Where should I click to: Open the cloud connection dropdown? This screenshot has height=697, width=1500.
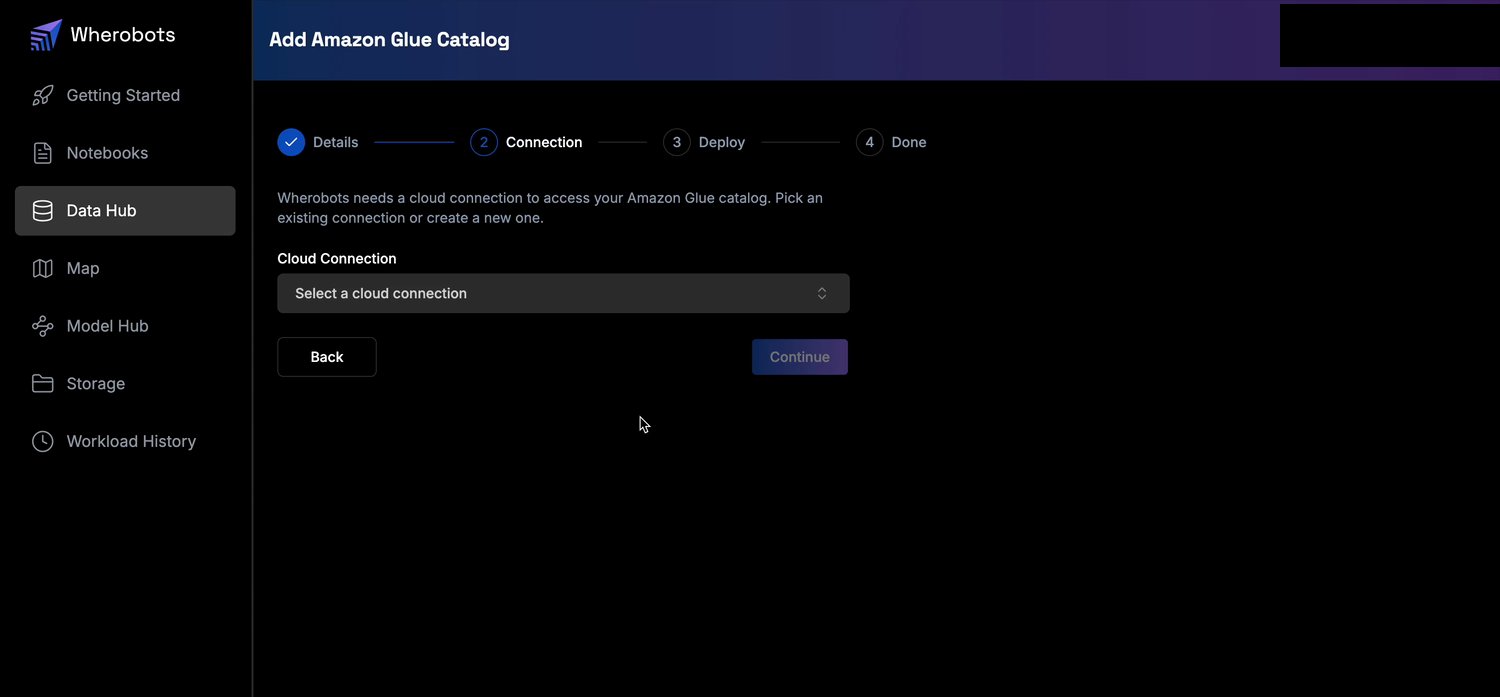(563, 293)
